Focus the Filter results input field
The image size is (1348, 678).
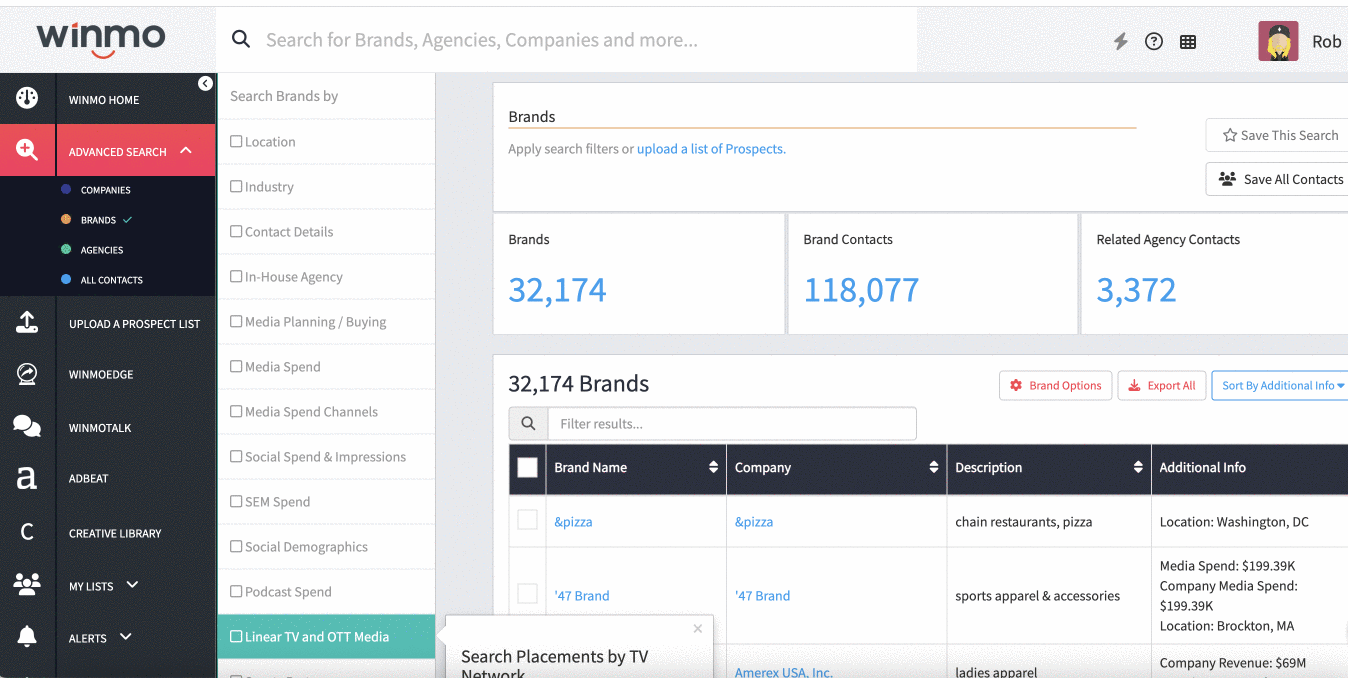732,424
